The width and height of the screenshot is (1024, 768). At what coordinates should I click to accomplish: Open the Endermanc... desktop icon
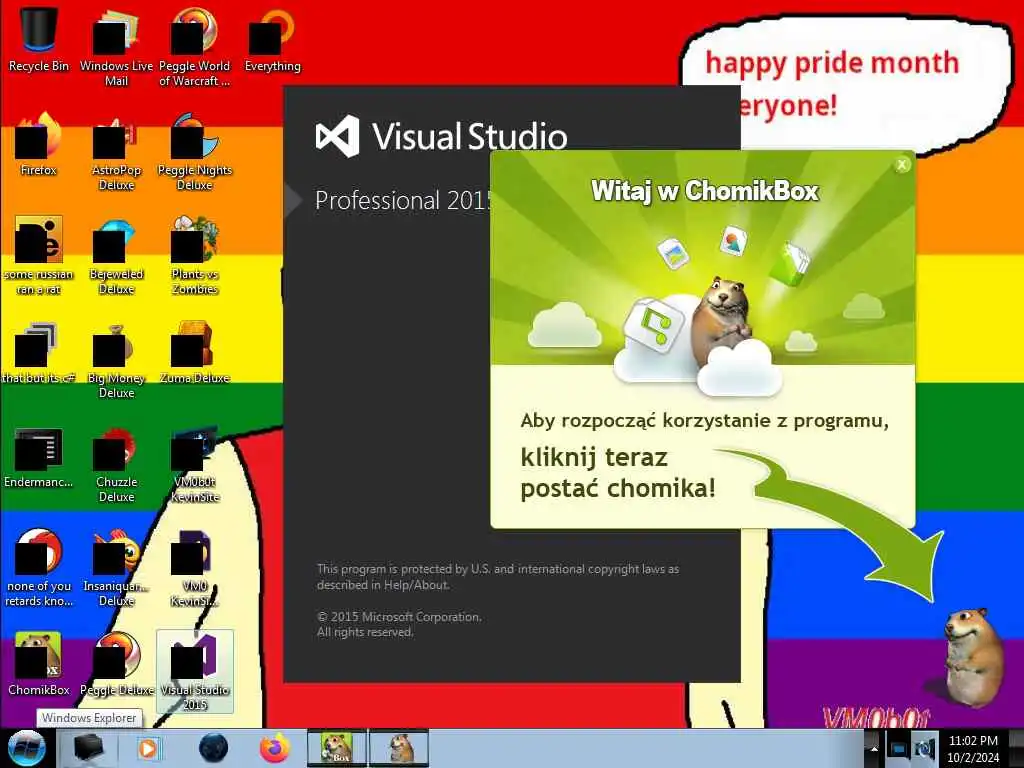[x=39, y=457]
